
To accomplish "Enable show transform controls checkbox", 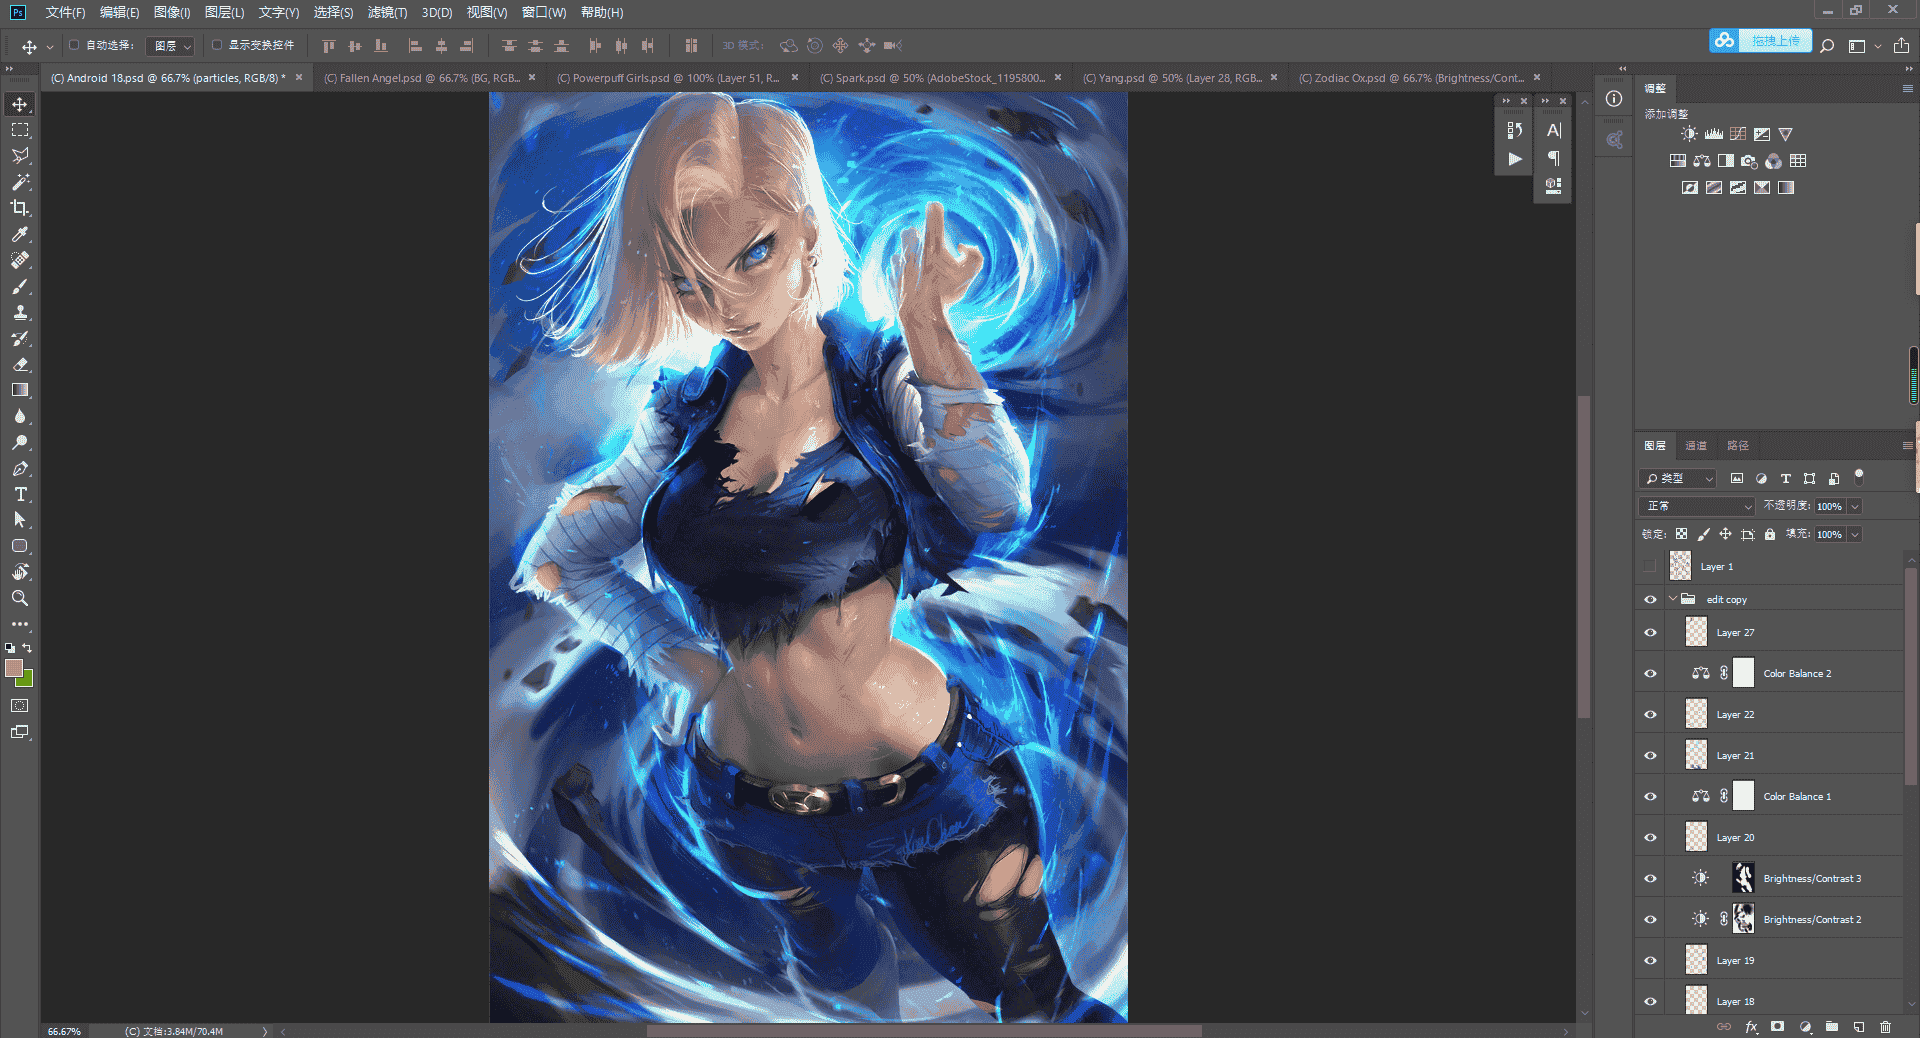I will point(217,45).
